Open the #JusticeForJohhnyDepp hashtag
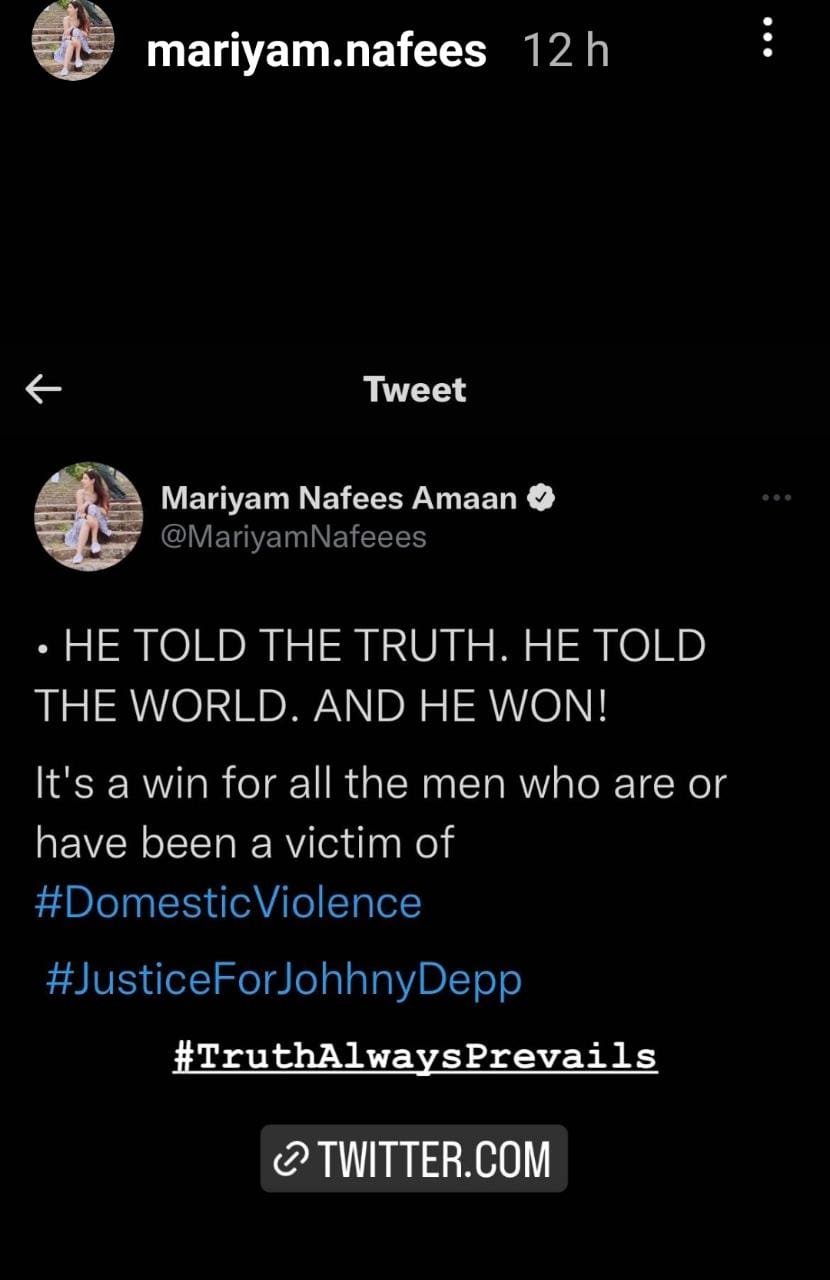Screen dimensions: 830x1280 point(284,979)
